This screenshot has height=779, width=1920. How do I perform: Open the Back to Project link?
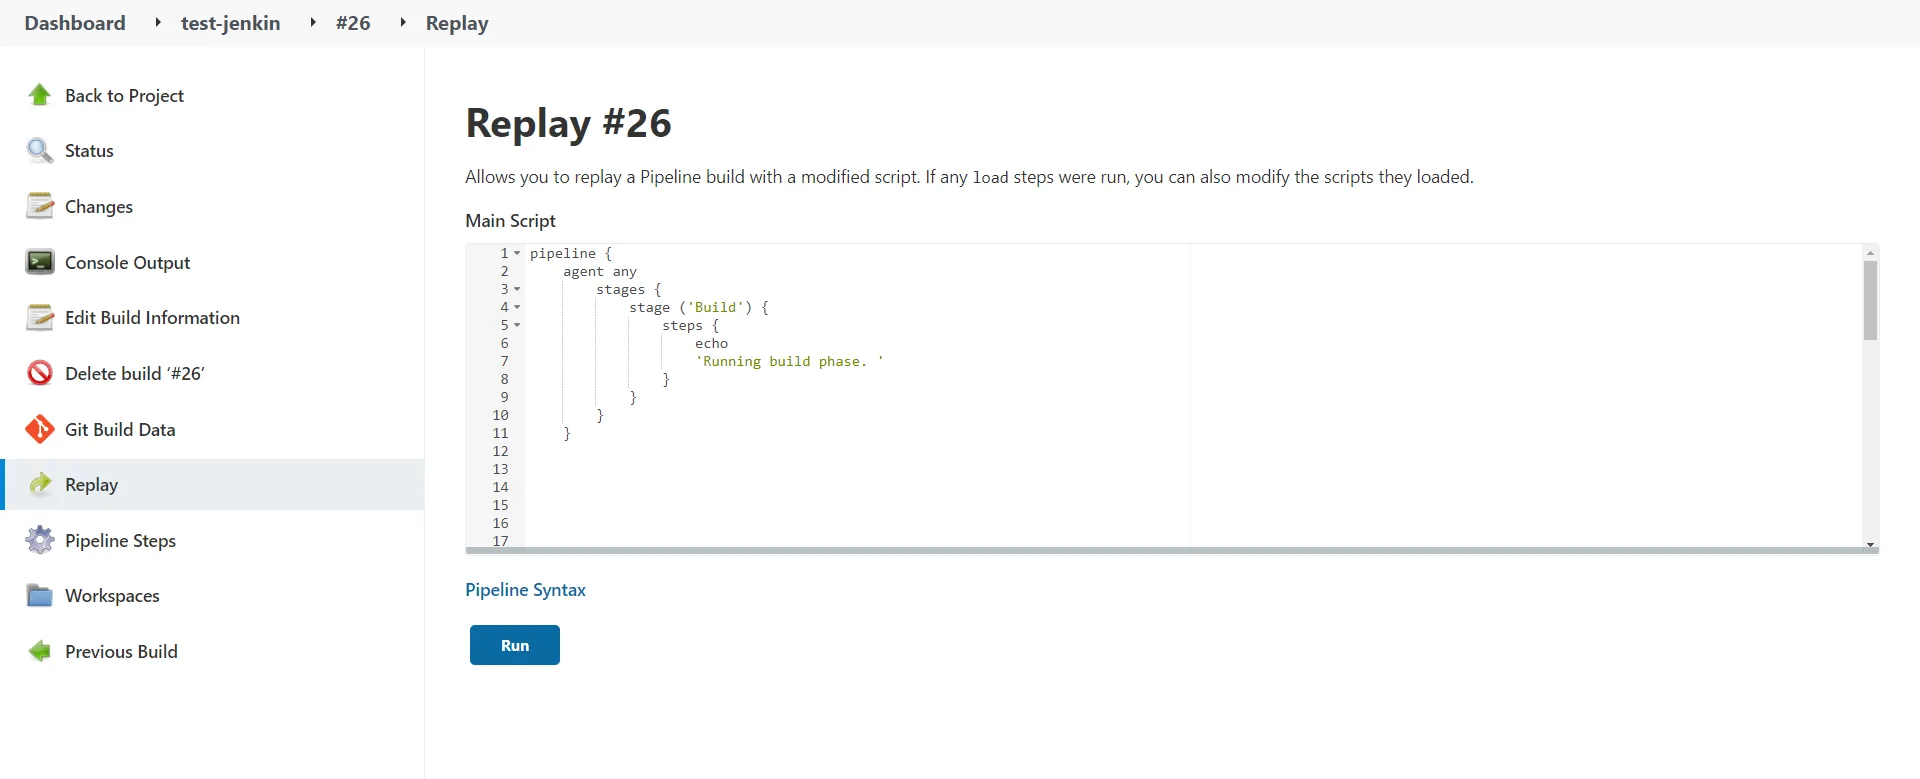click(x=124, y=95)
